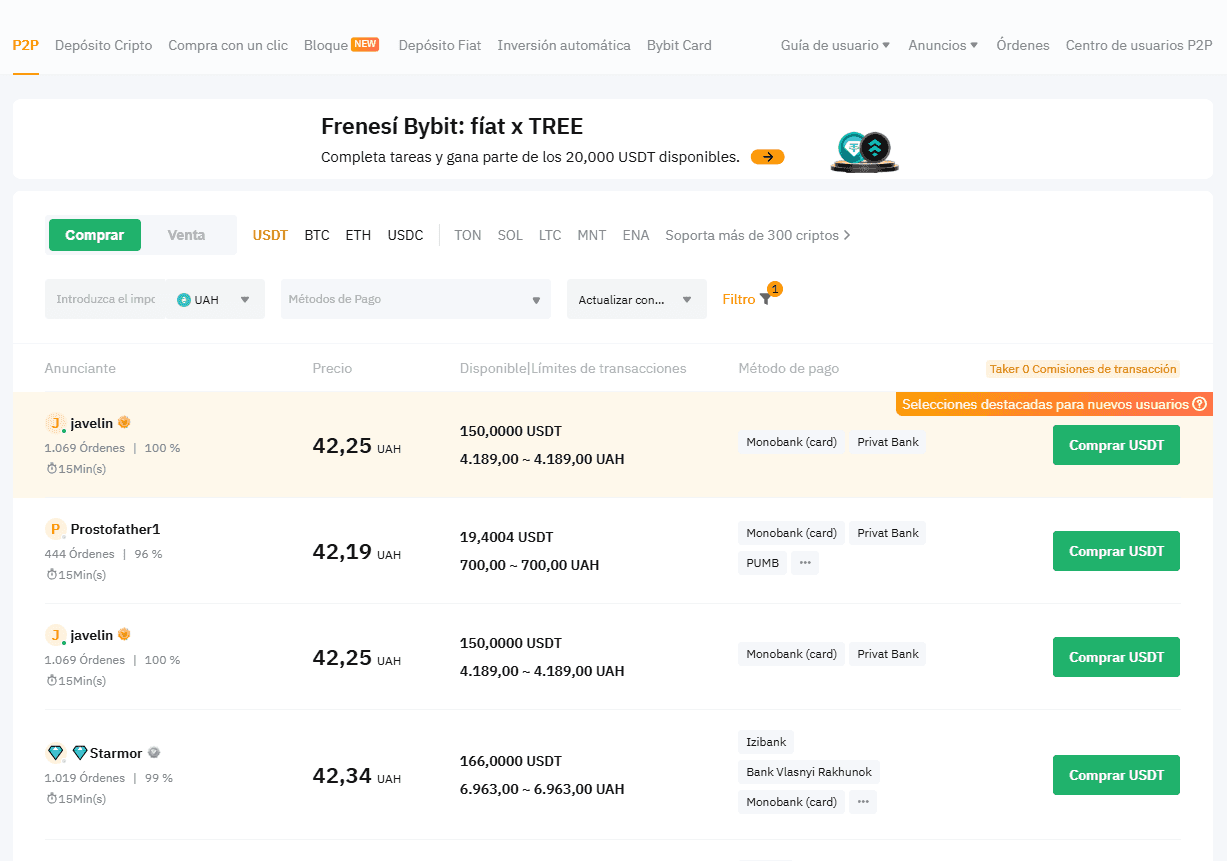1227x861 pixels.
Task: Click the Prostofather1 advertiser avatar
Action: pyautogui.click(x=55, y=529)
